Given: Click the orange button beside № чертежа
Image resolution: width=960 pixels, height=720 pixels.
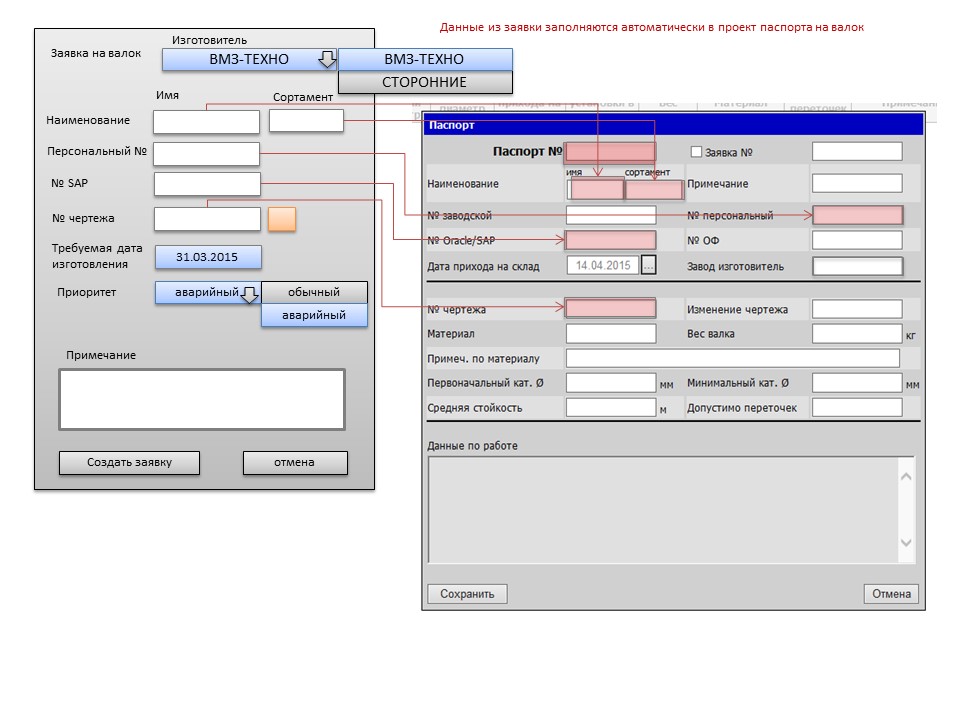Looking at the screenshot, I should (x=282, y=219).
